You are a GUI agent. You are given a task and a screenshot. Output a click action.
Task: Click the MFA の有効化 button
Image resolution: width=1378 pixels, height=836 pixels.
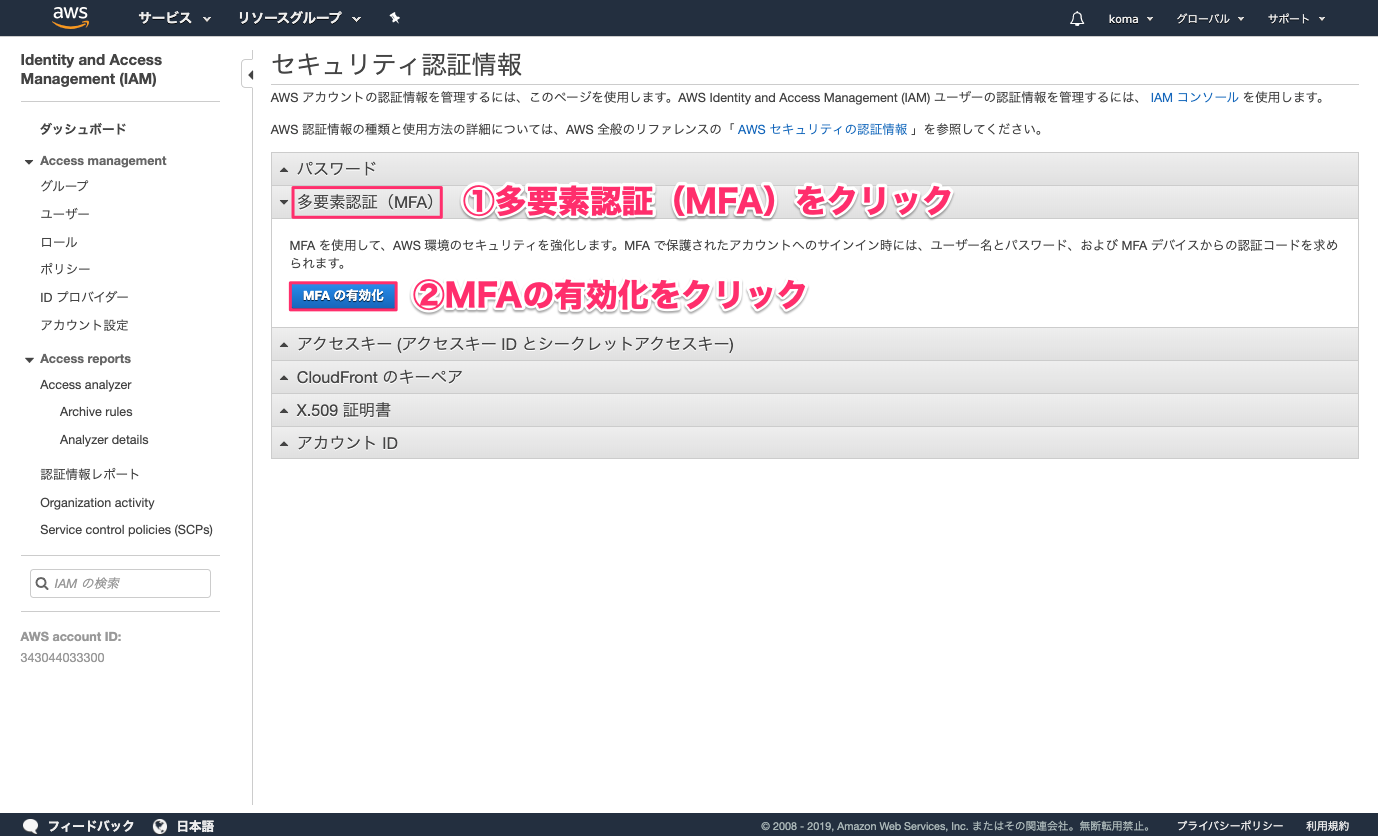343,296
